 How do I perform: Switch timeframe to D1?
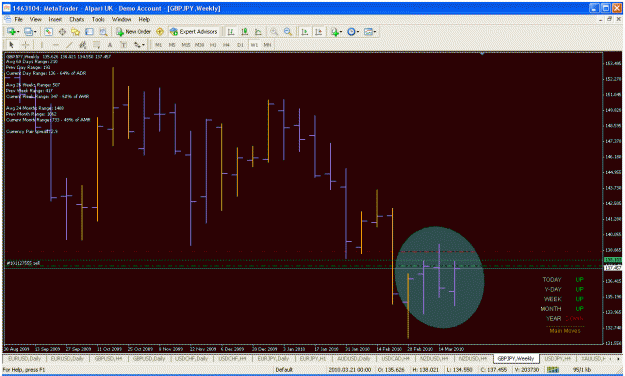click(240, 45)
